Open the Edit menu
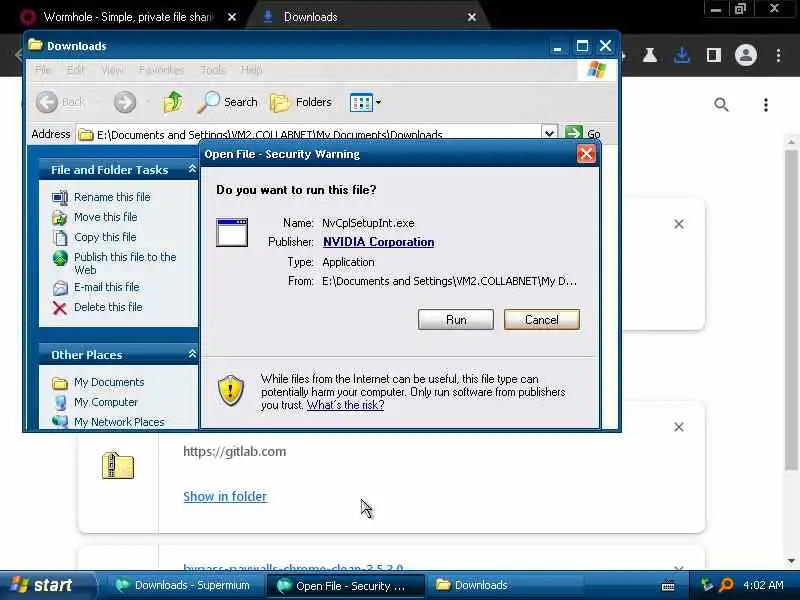This screenshot has width=800, height=600. (76, 70)
